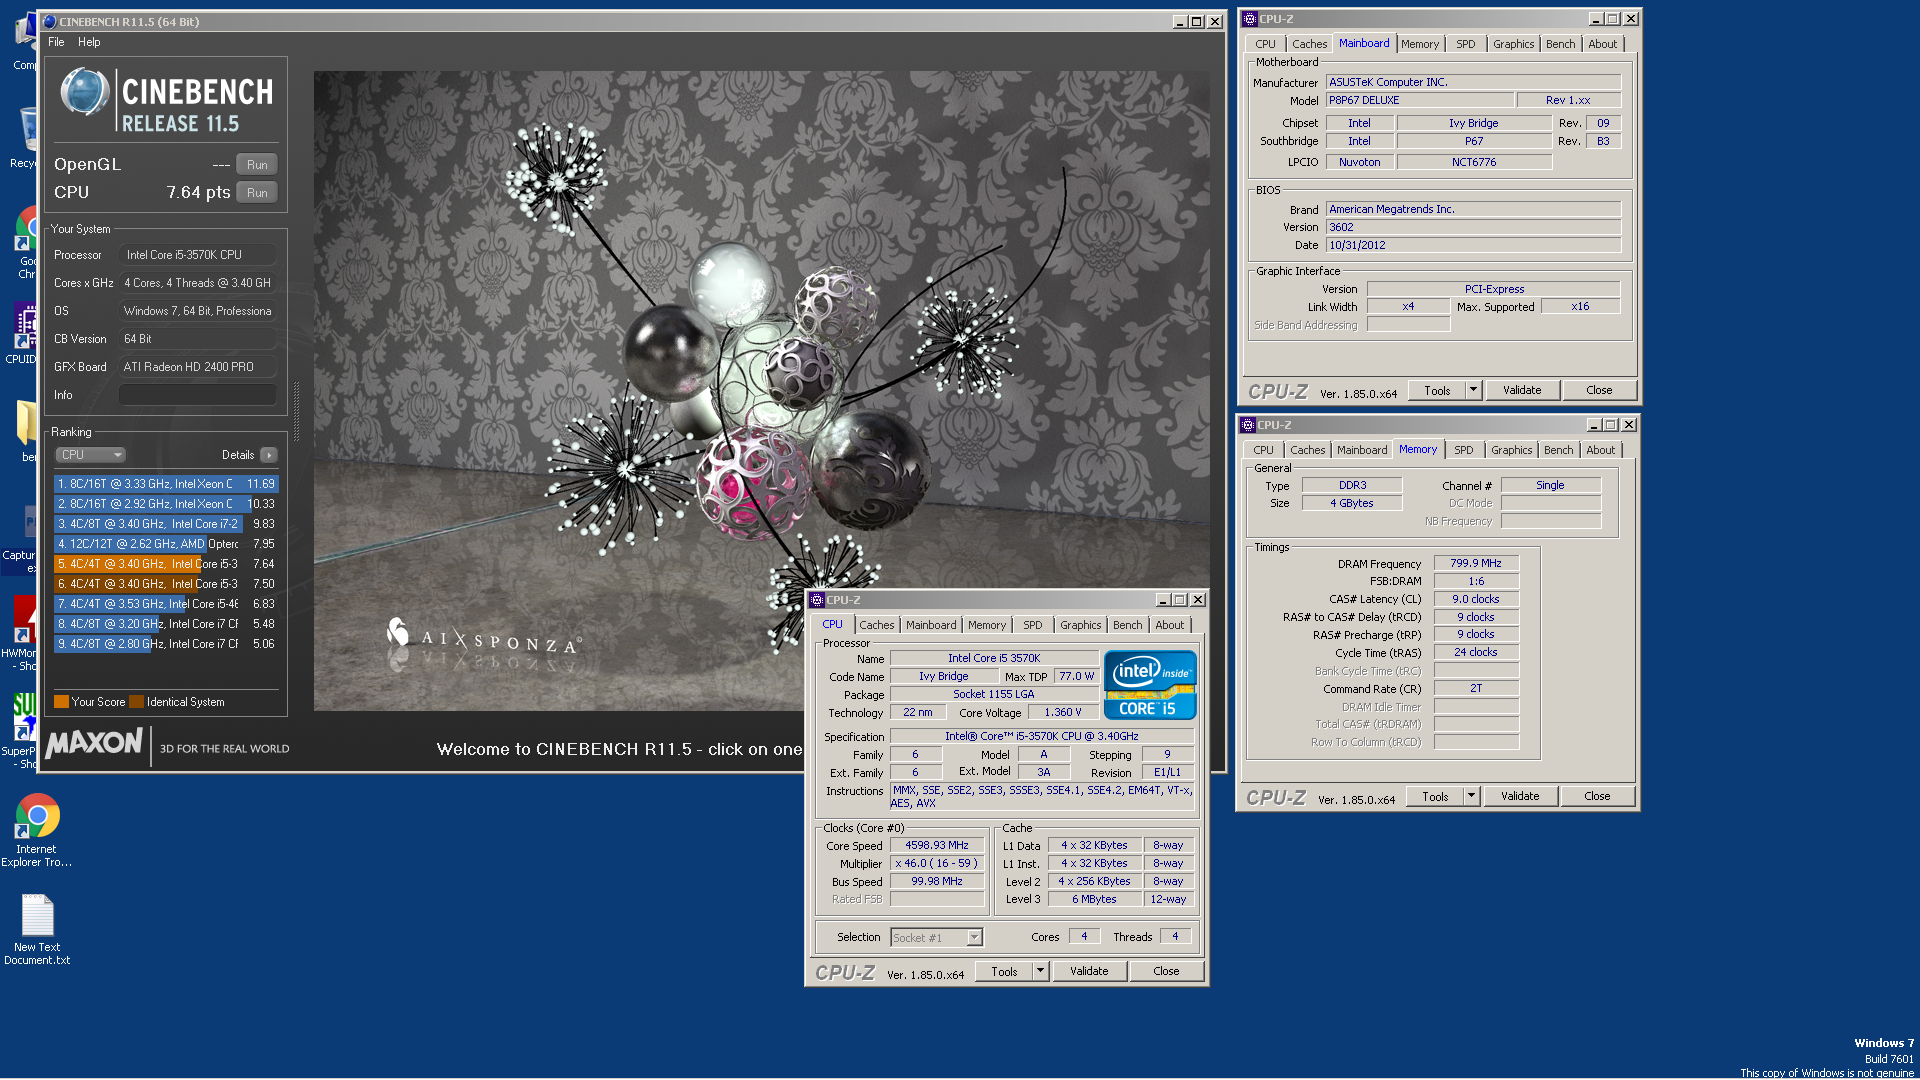Select ranking row 7 4C/4T 3.53 GHz
1920x1080 pixels.
[x=165, y=604]
